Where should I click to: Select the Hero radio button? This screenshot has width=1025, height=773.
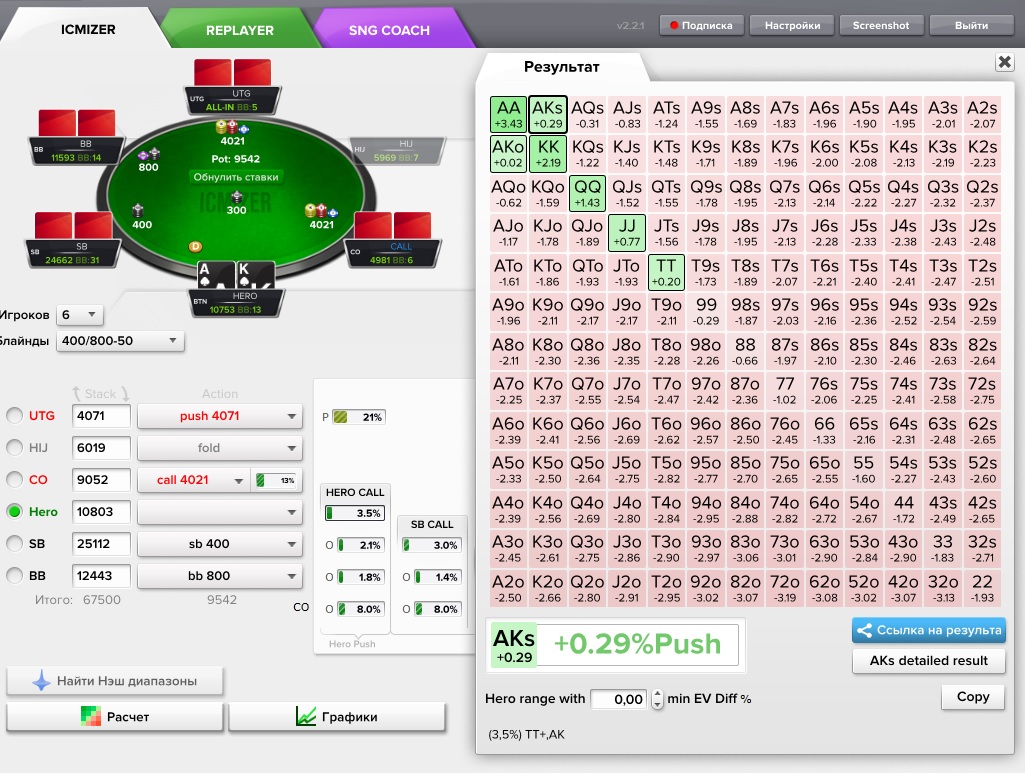coord(14,512)
